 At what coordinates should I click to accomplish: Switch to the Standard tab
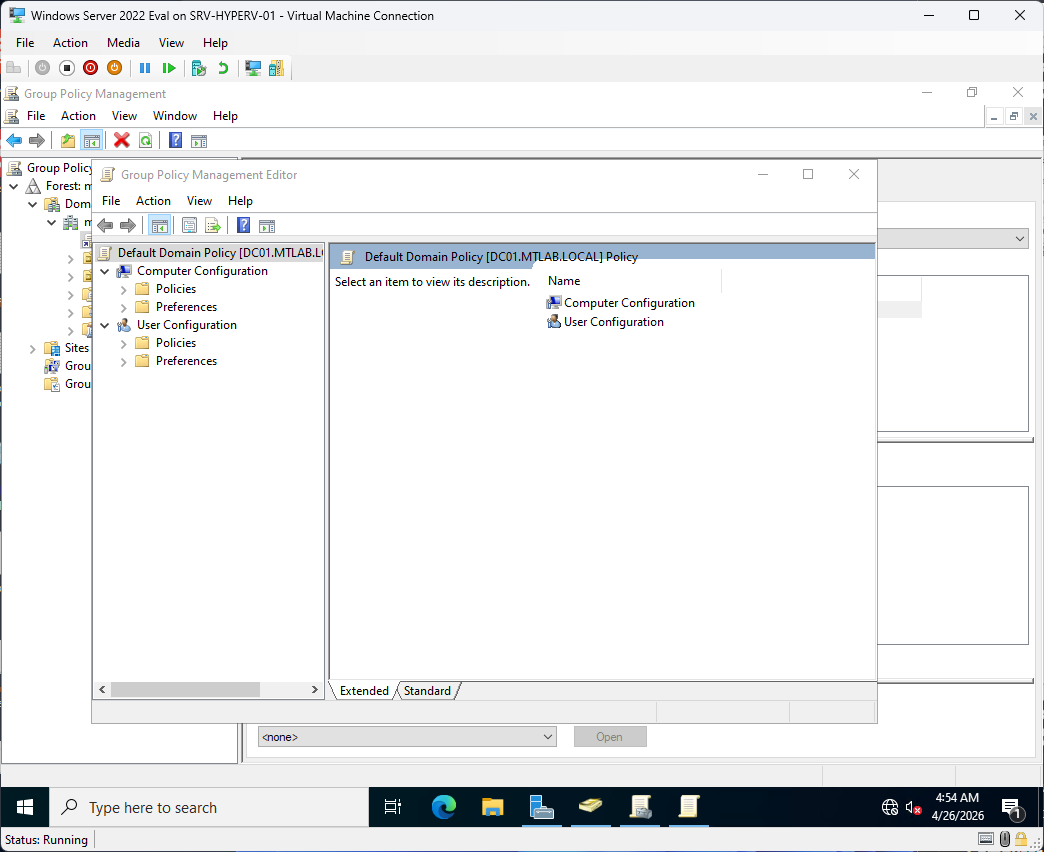tap(427, 691)
